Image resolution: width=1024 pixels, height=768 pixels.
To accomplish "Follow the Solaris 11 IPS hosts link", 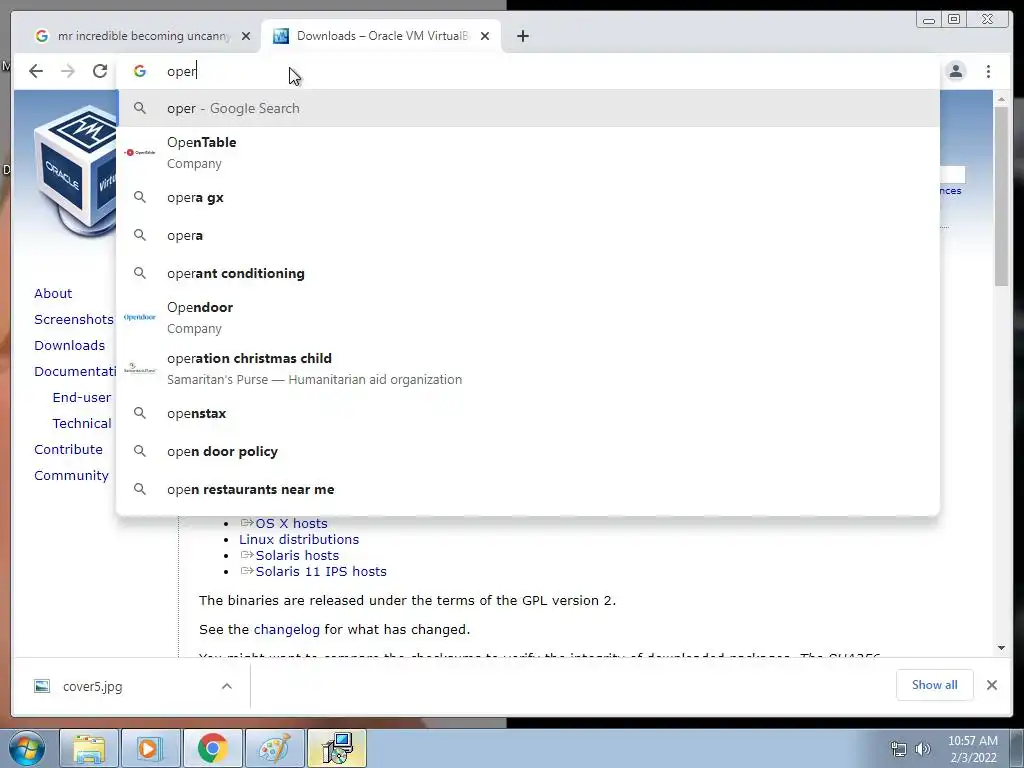I will [321, 571].
